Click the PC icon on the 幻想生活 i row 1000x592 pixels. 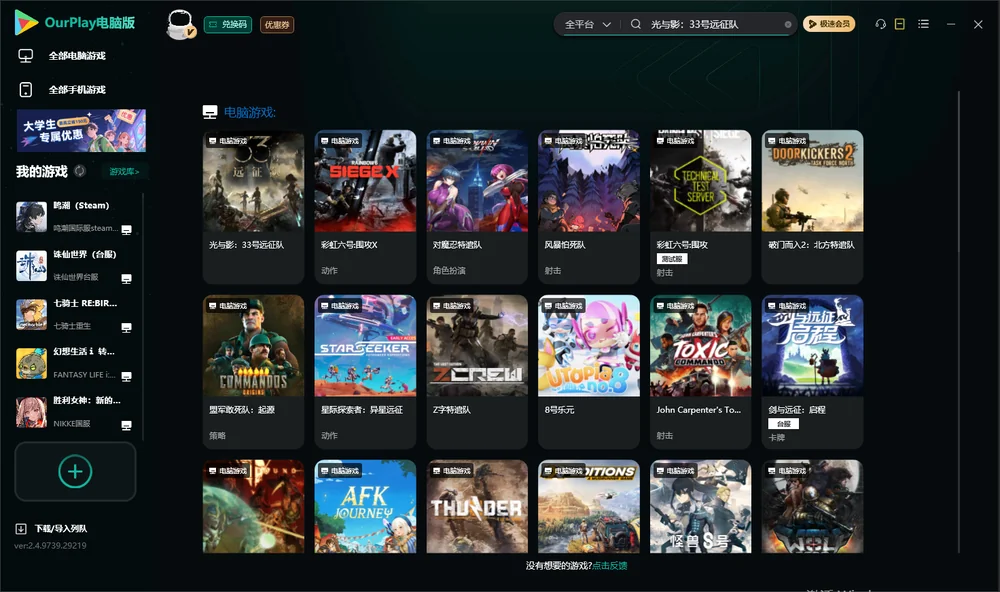click(126, 376)
